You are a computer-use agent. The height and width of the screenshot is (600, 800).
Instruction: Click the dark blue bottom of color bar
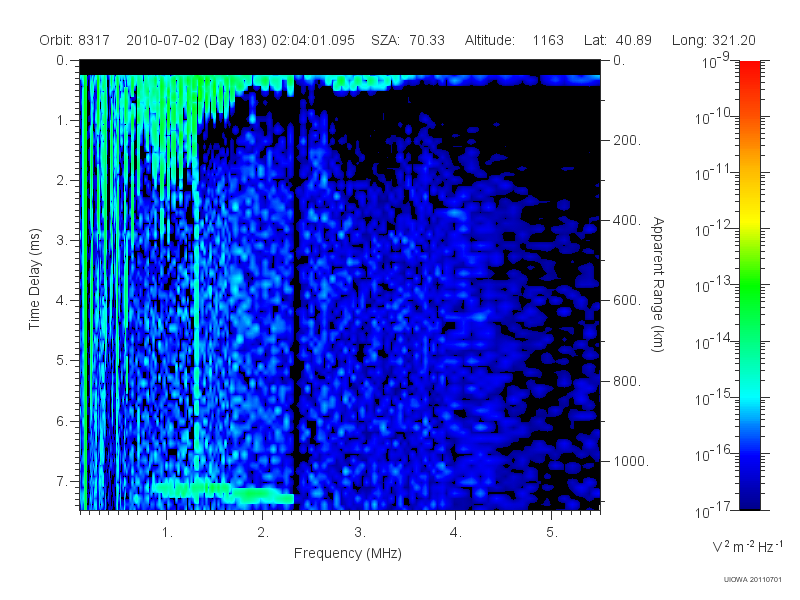tap(749, 497)
